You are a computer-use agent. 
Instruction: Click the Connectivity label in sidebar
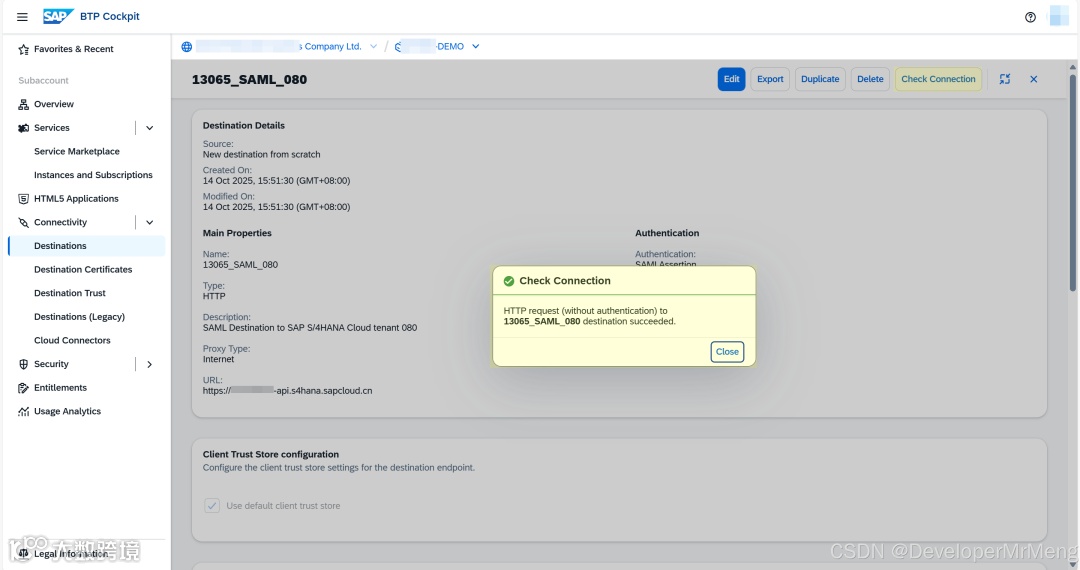click(x=61, y=222)
